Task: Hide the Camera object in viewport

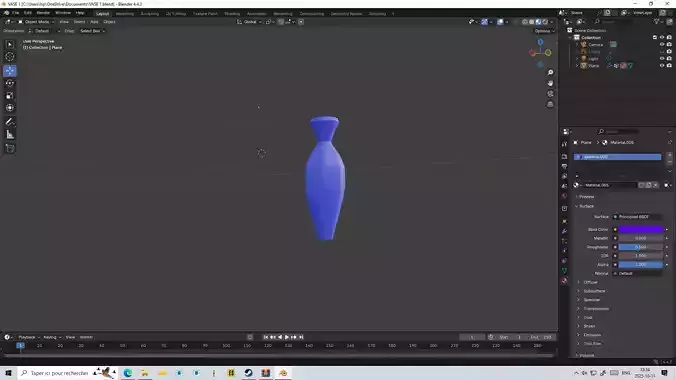Action: [662, 44]
